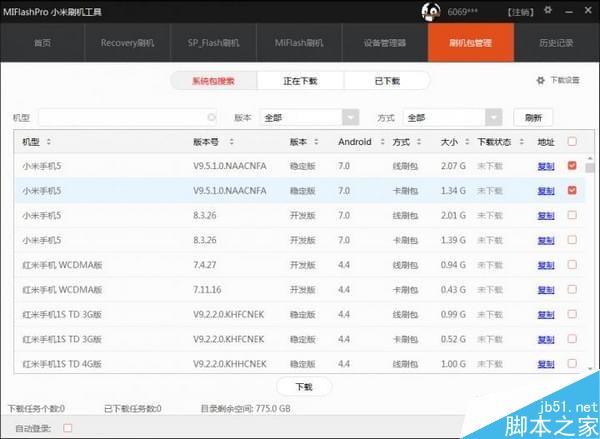Open the 方式 全部 combo box

point(452,118)
